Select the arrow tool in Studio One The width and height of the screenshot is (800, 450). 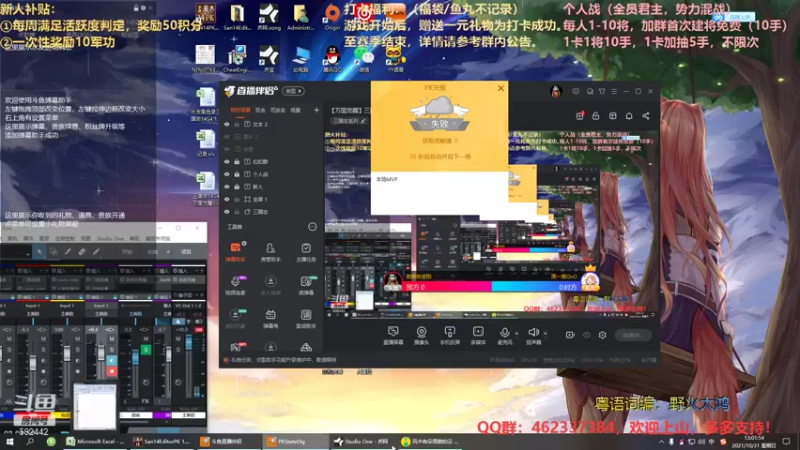point(39,252)
